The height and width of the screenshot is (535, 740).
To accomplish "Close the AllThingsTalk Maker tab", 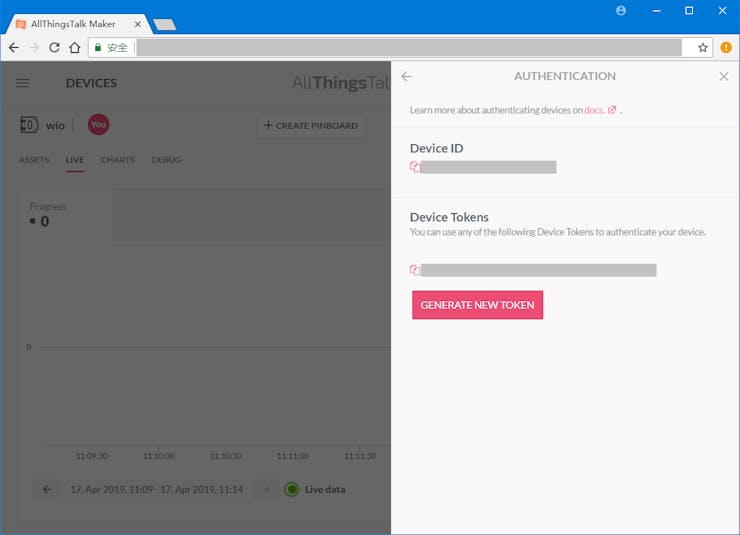I will tap(137, 24).
